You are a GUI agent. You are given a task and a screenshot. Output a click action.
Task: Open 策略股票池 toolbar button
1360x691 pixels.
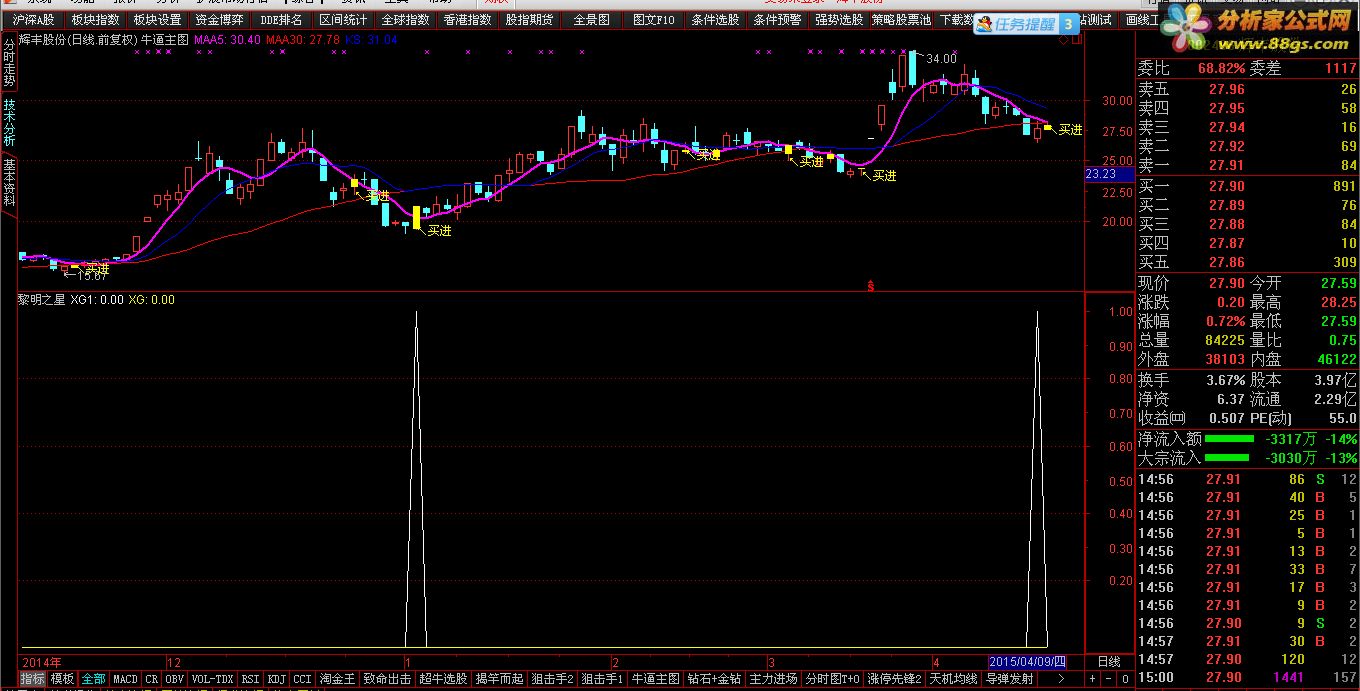tap(901, 19)
